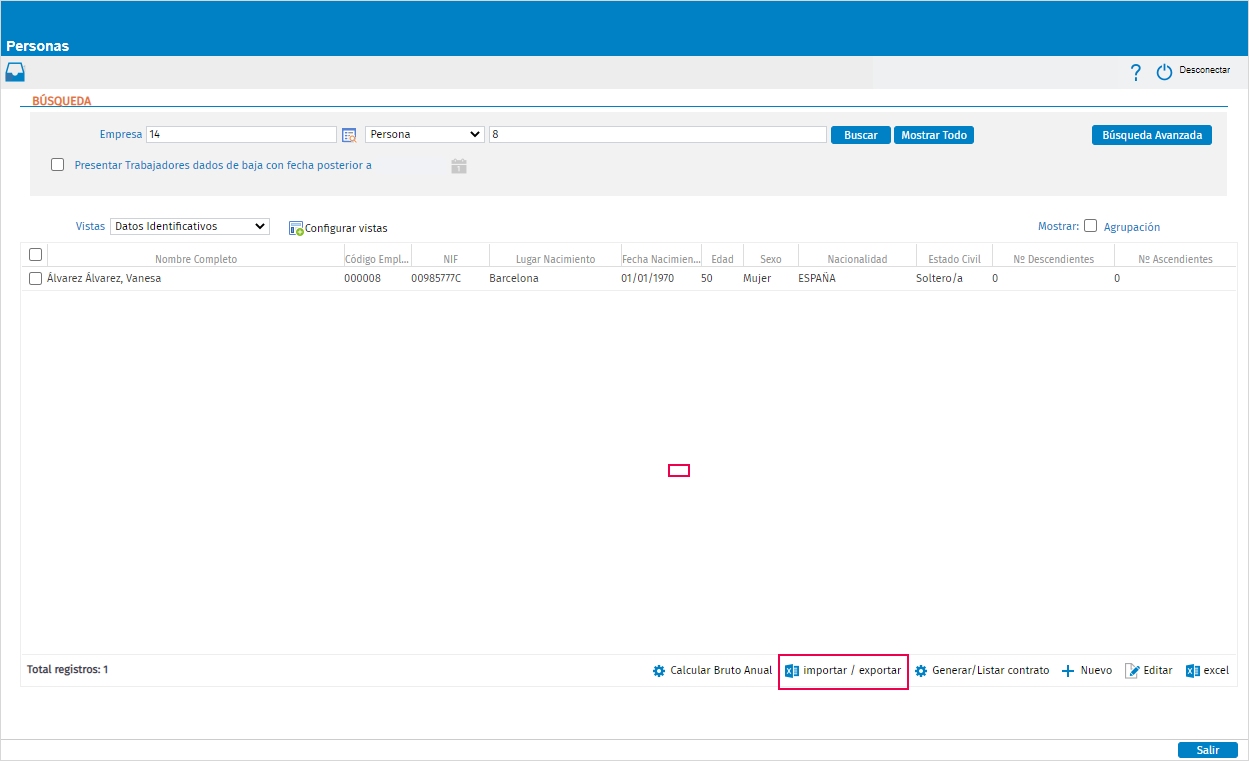Open the help question mark
Image resolution: width=1249 pixels, height=761 pixels.
tap(1135, 72)
